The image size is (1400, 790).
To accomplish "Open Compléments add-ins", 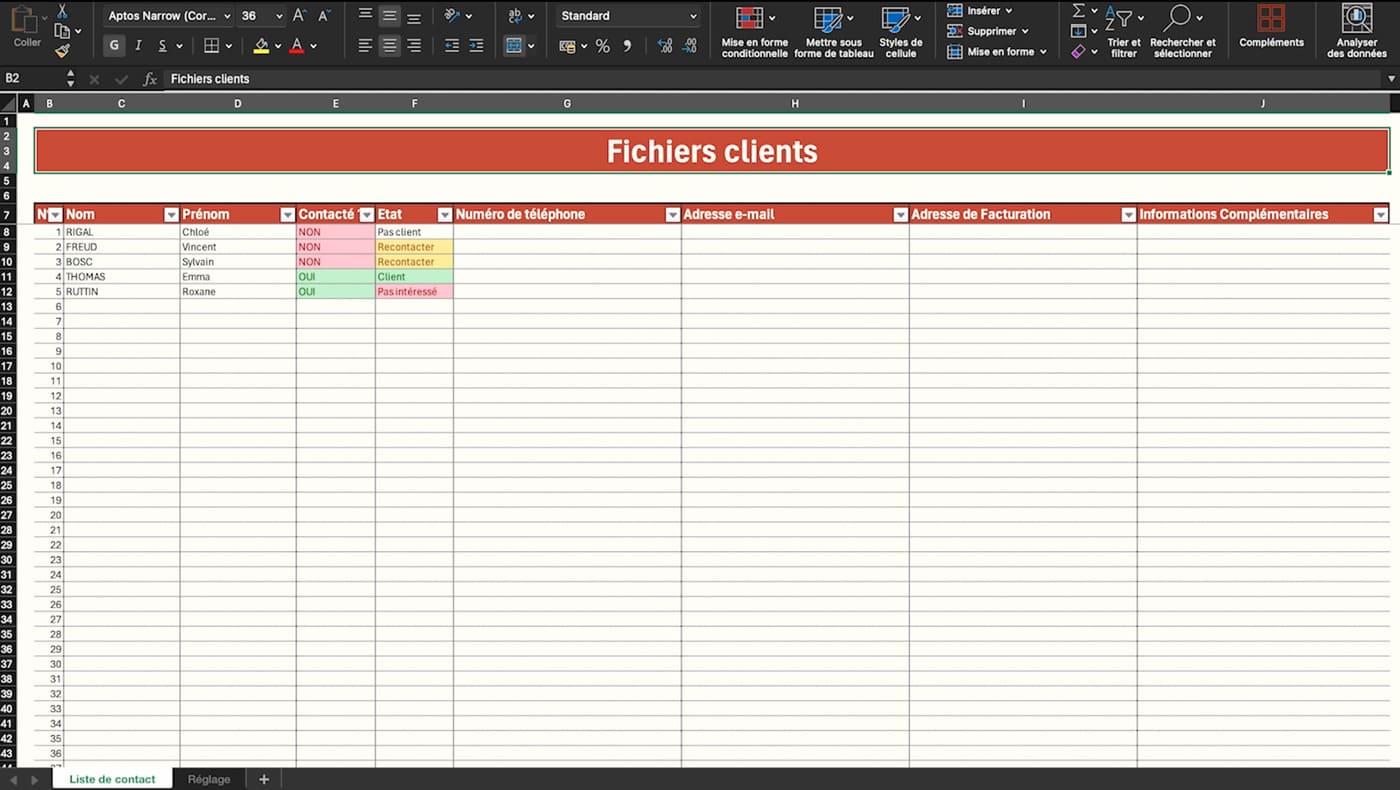I will tap(1271, 26).
